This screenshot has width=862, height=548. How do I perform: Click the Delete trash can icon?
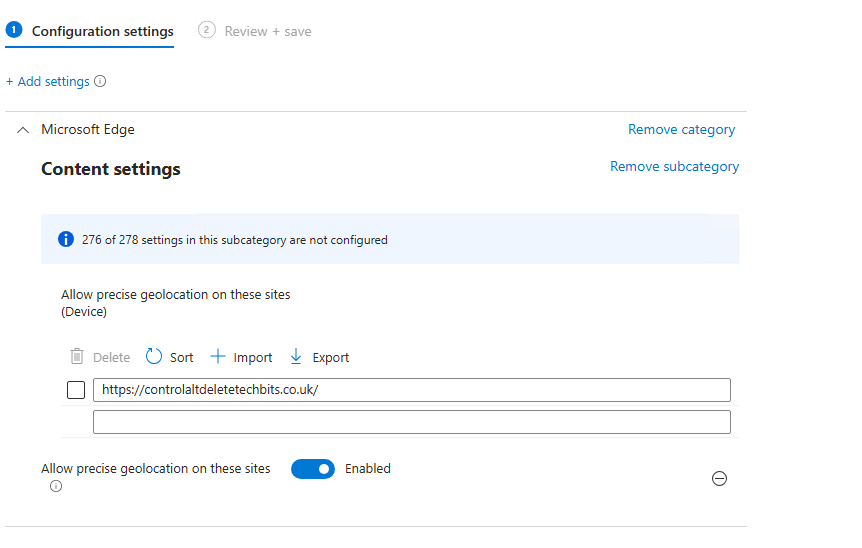pos(77,357)
